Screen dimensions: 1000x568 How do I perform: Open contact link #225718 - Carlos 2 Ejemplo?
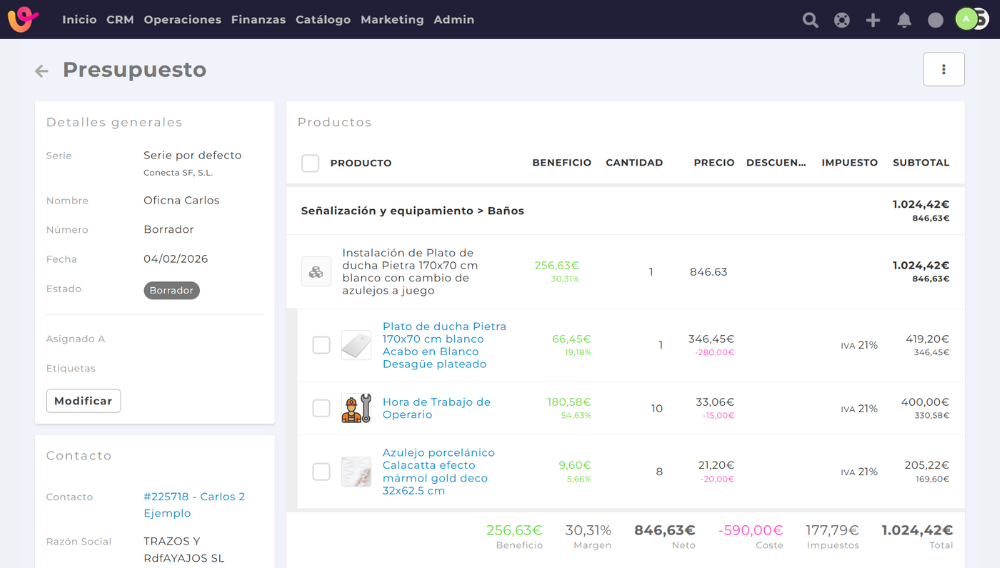(194, 505)
